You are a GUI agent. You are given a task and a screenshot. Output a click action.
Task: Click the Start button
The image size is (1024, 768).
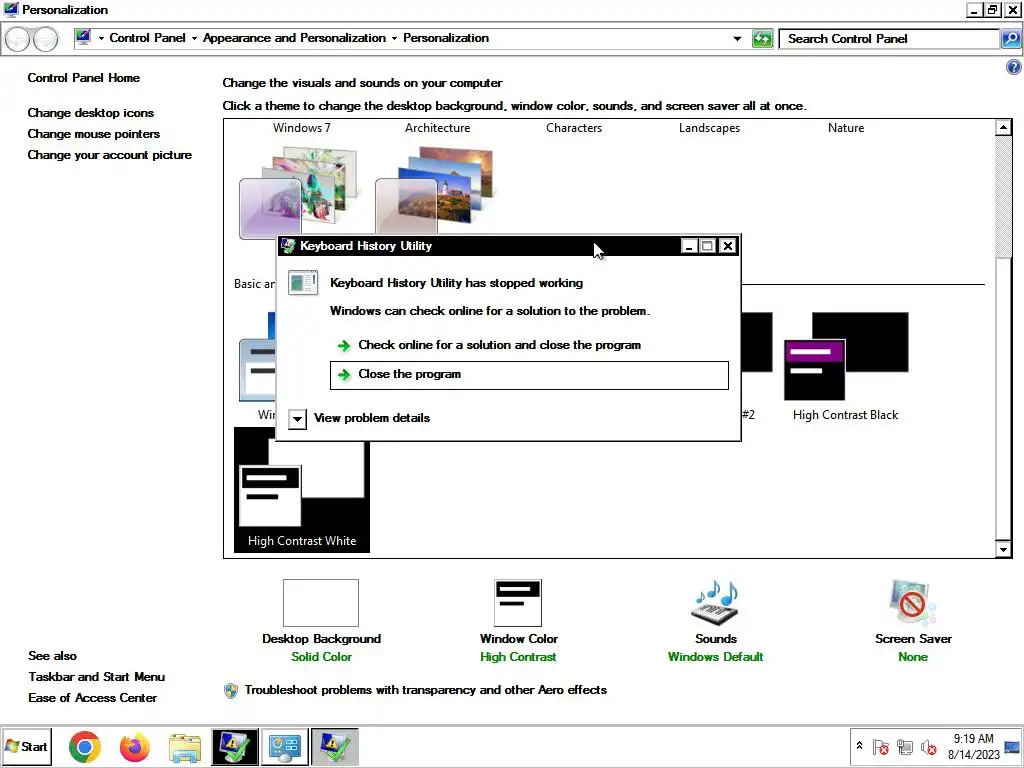coord(27,746)
